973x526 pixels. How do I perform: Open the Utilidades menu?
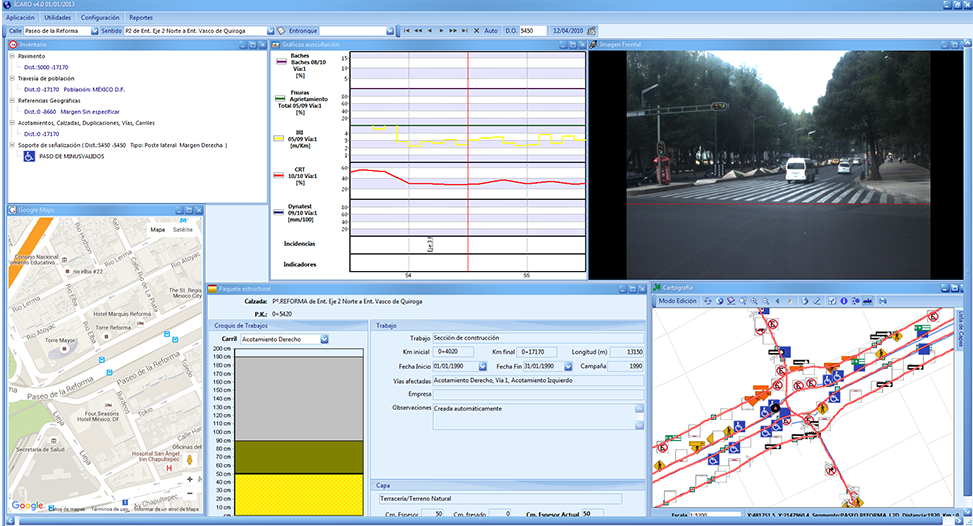[x=58, y=18]
